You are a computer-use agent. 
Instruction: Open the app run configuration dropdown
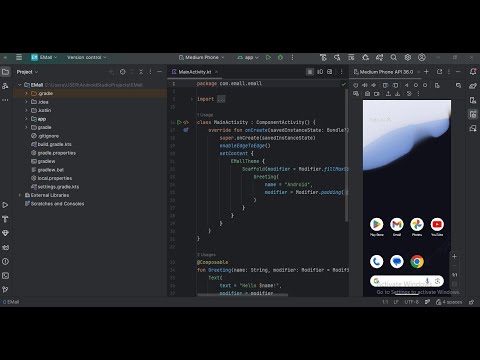click(x=248, y=57)
